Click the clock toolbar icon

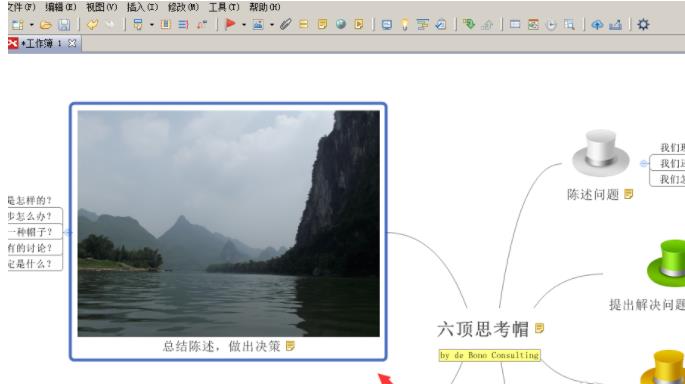pyautogui.click(x=551, y=25)
